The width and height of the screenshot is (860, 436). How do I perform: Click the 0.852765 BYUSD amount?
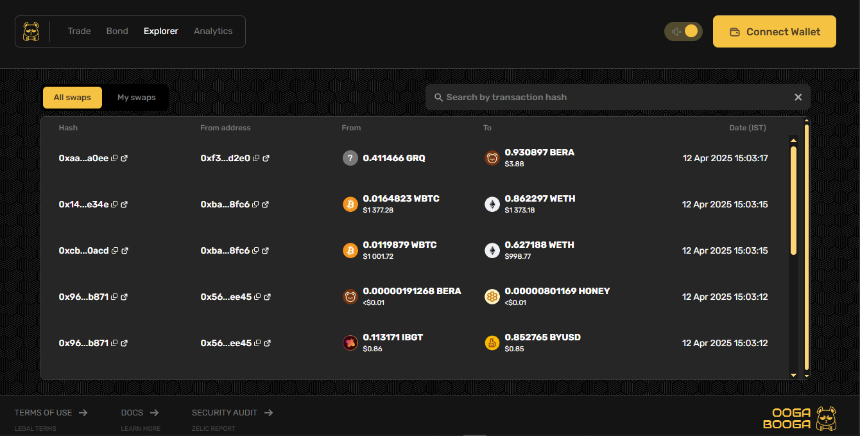click(542, 337)
